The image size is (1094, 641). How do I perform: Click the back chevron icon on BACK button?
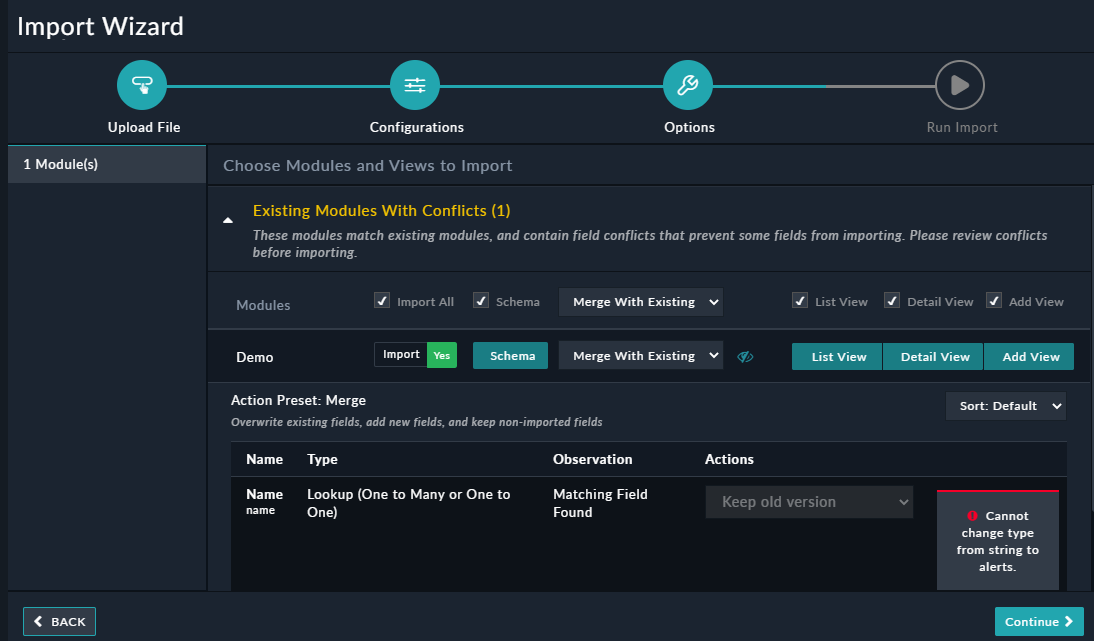click(39, 621)
